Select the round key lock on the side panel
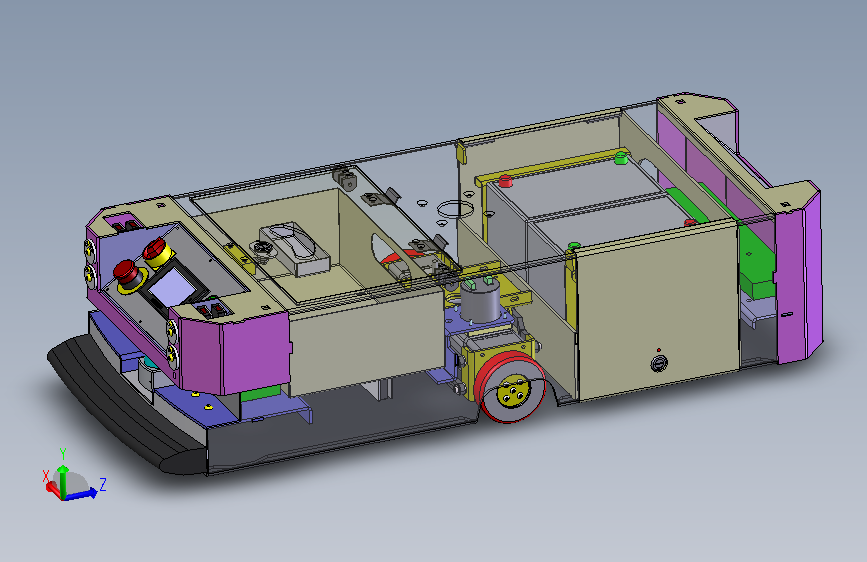Viewport: 867px width, 562px height. [x=659, y=363]
